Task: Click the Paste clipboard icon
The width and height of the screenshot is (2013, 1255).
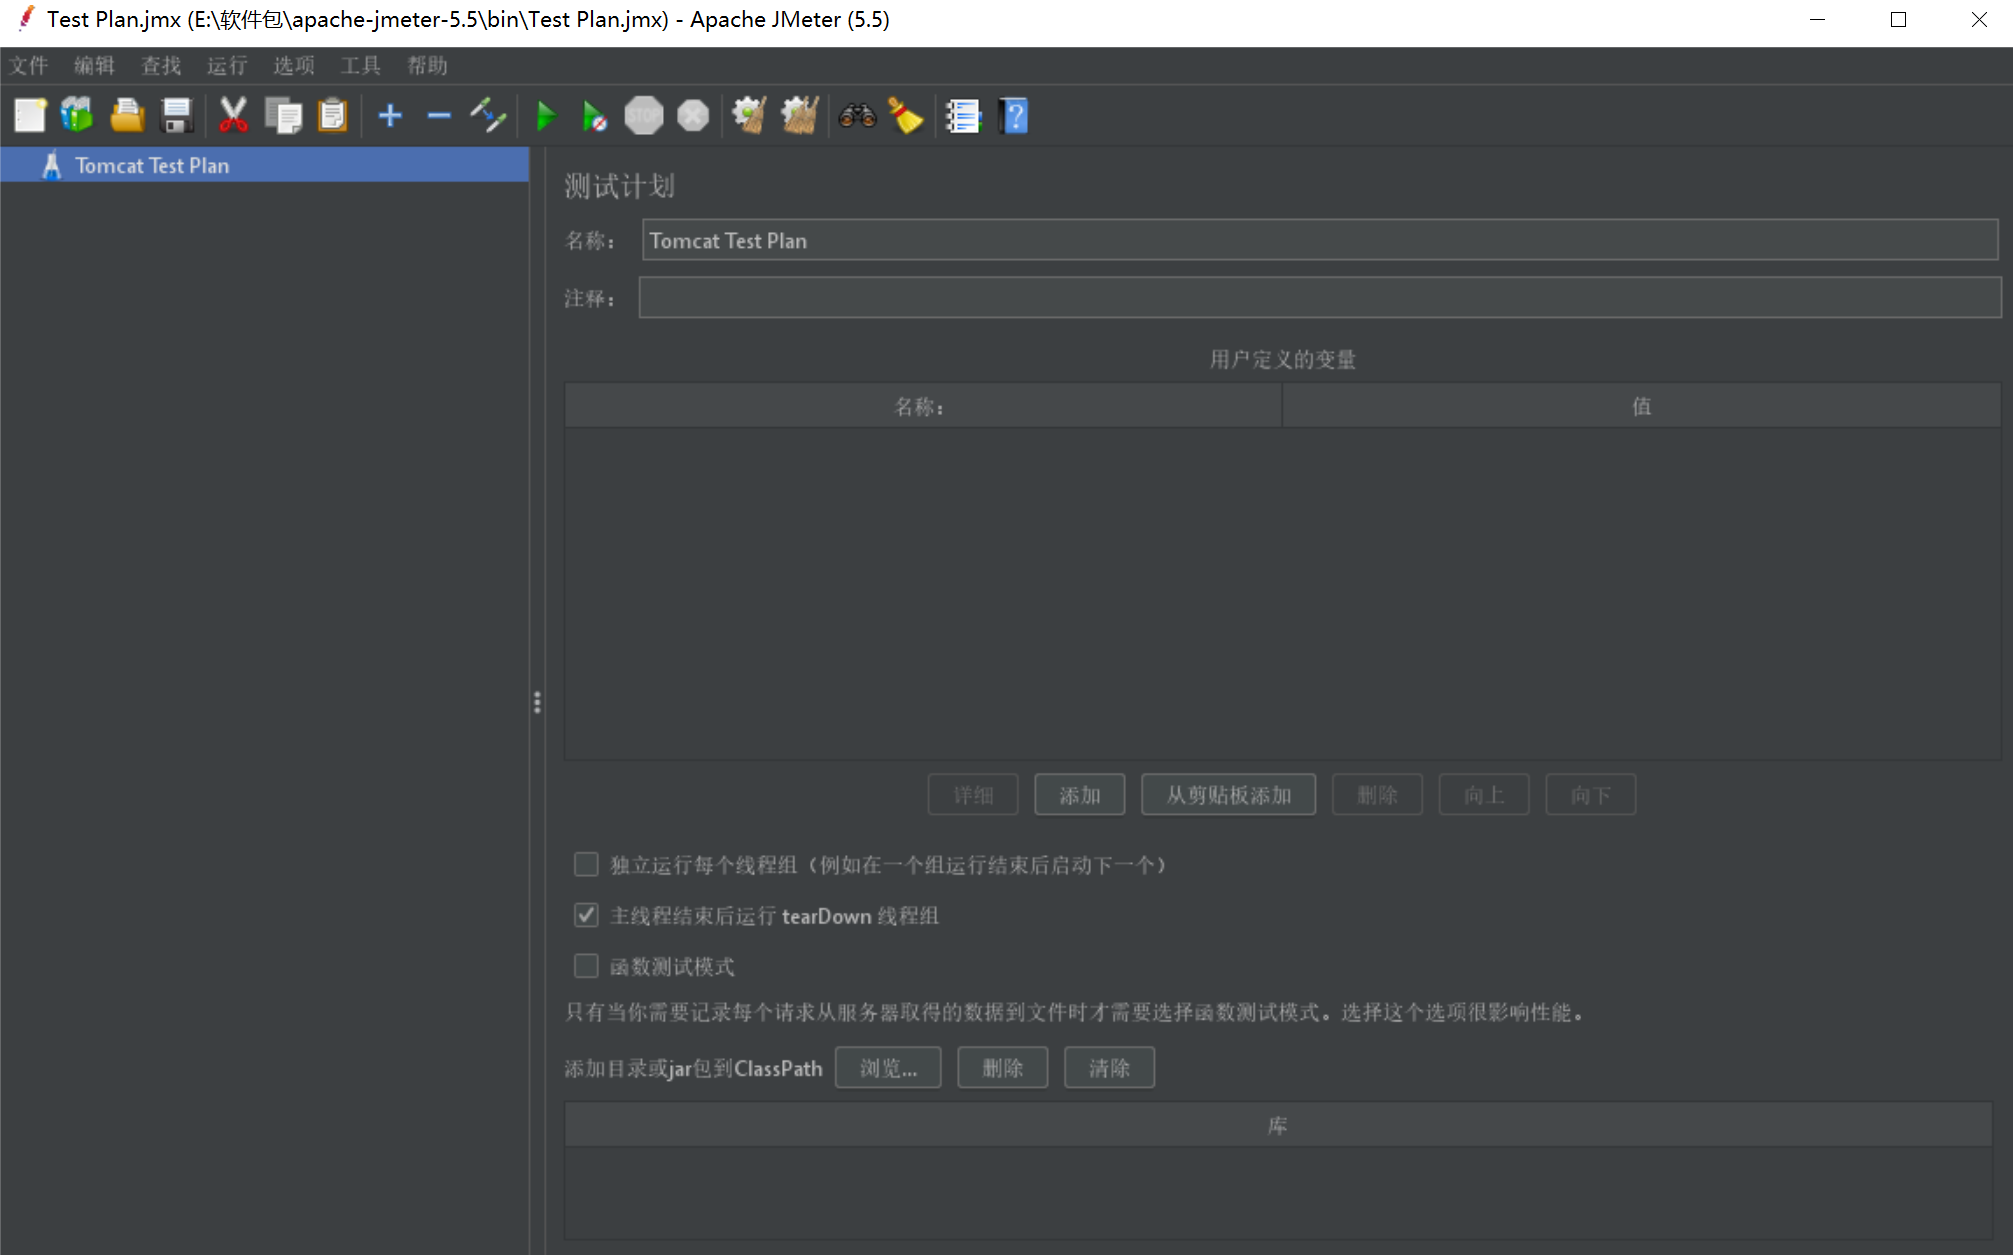Action: click(x=332, y=116)
